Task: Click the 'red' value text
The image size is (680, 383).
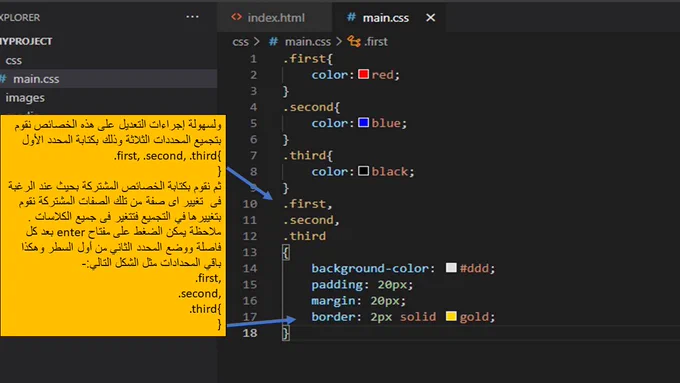Action: [x=382, y=75]
